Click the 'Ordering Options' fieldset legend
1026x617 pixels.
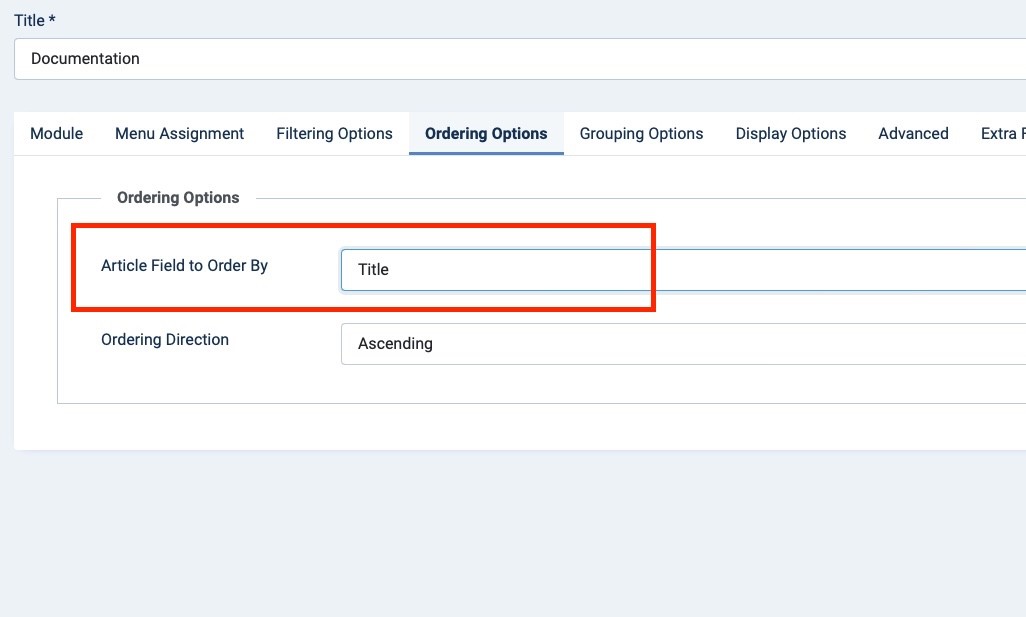tap(178, 198)
